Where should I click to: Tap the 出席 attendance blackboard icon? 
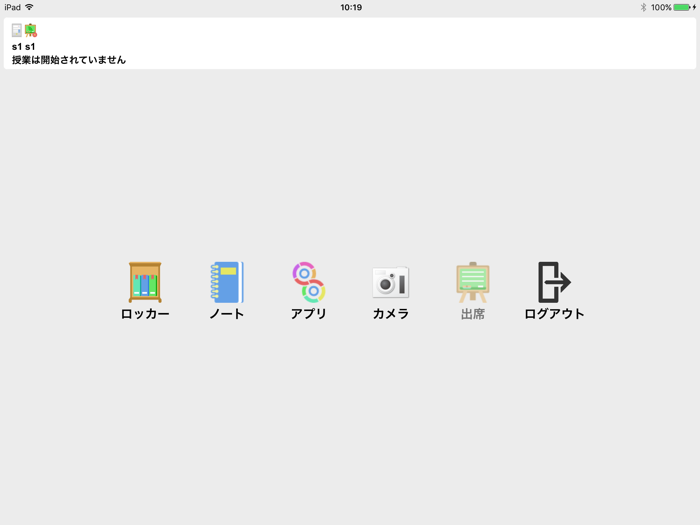click(473, 283)
